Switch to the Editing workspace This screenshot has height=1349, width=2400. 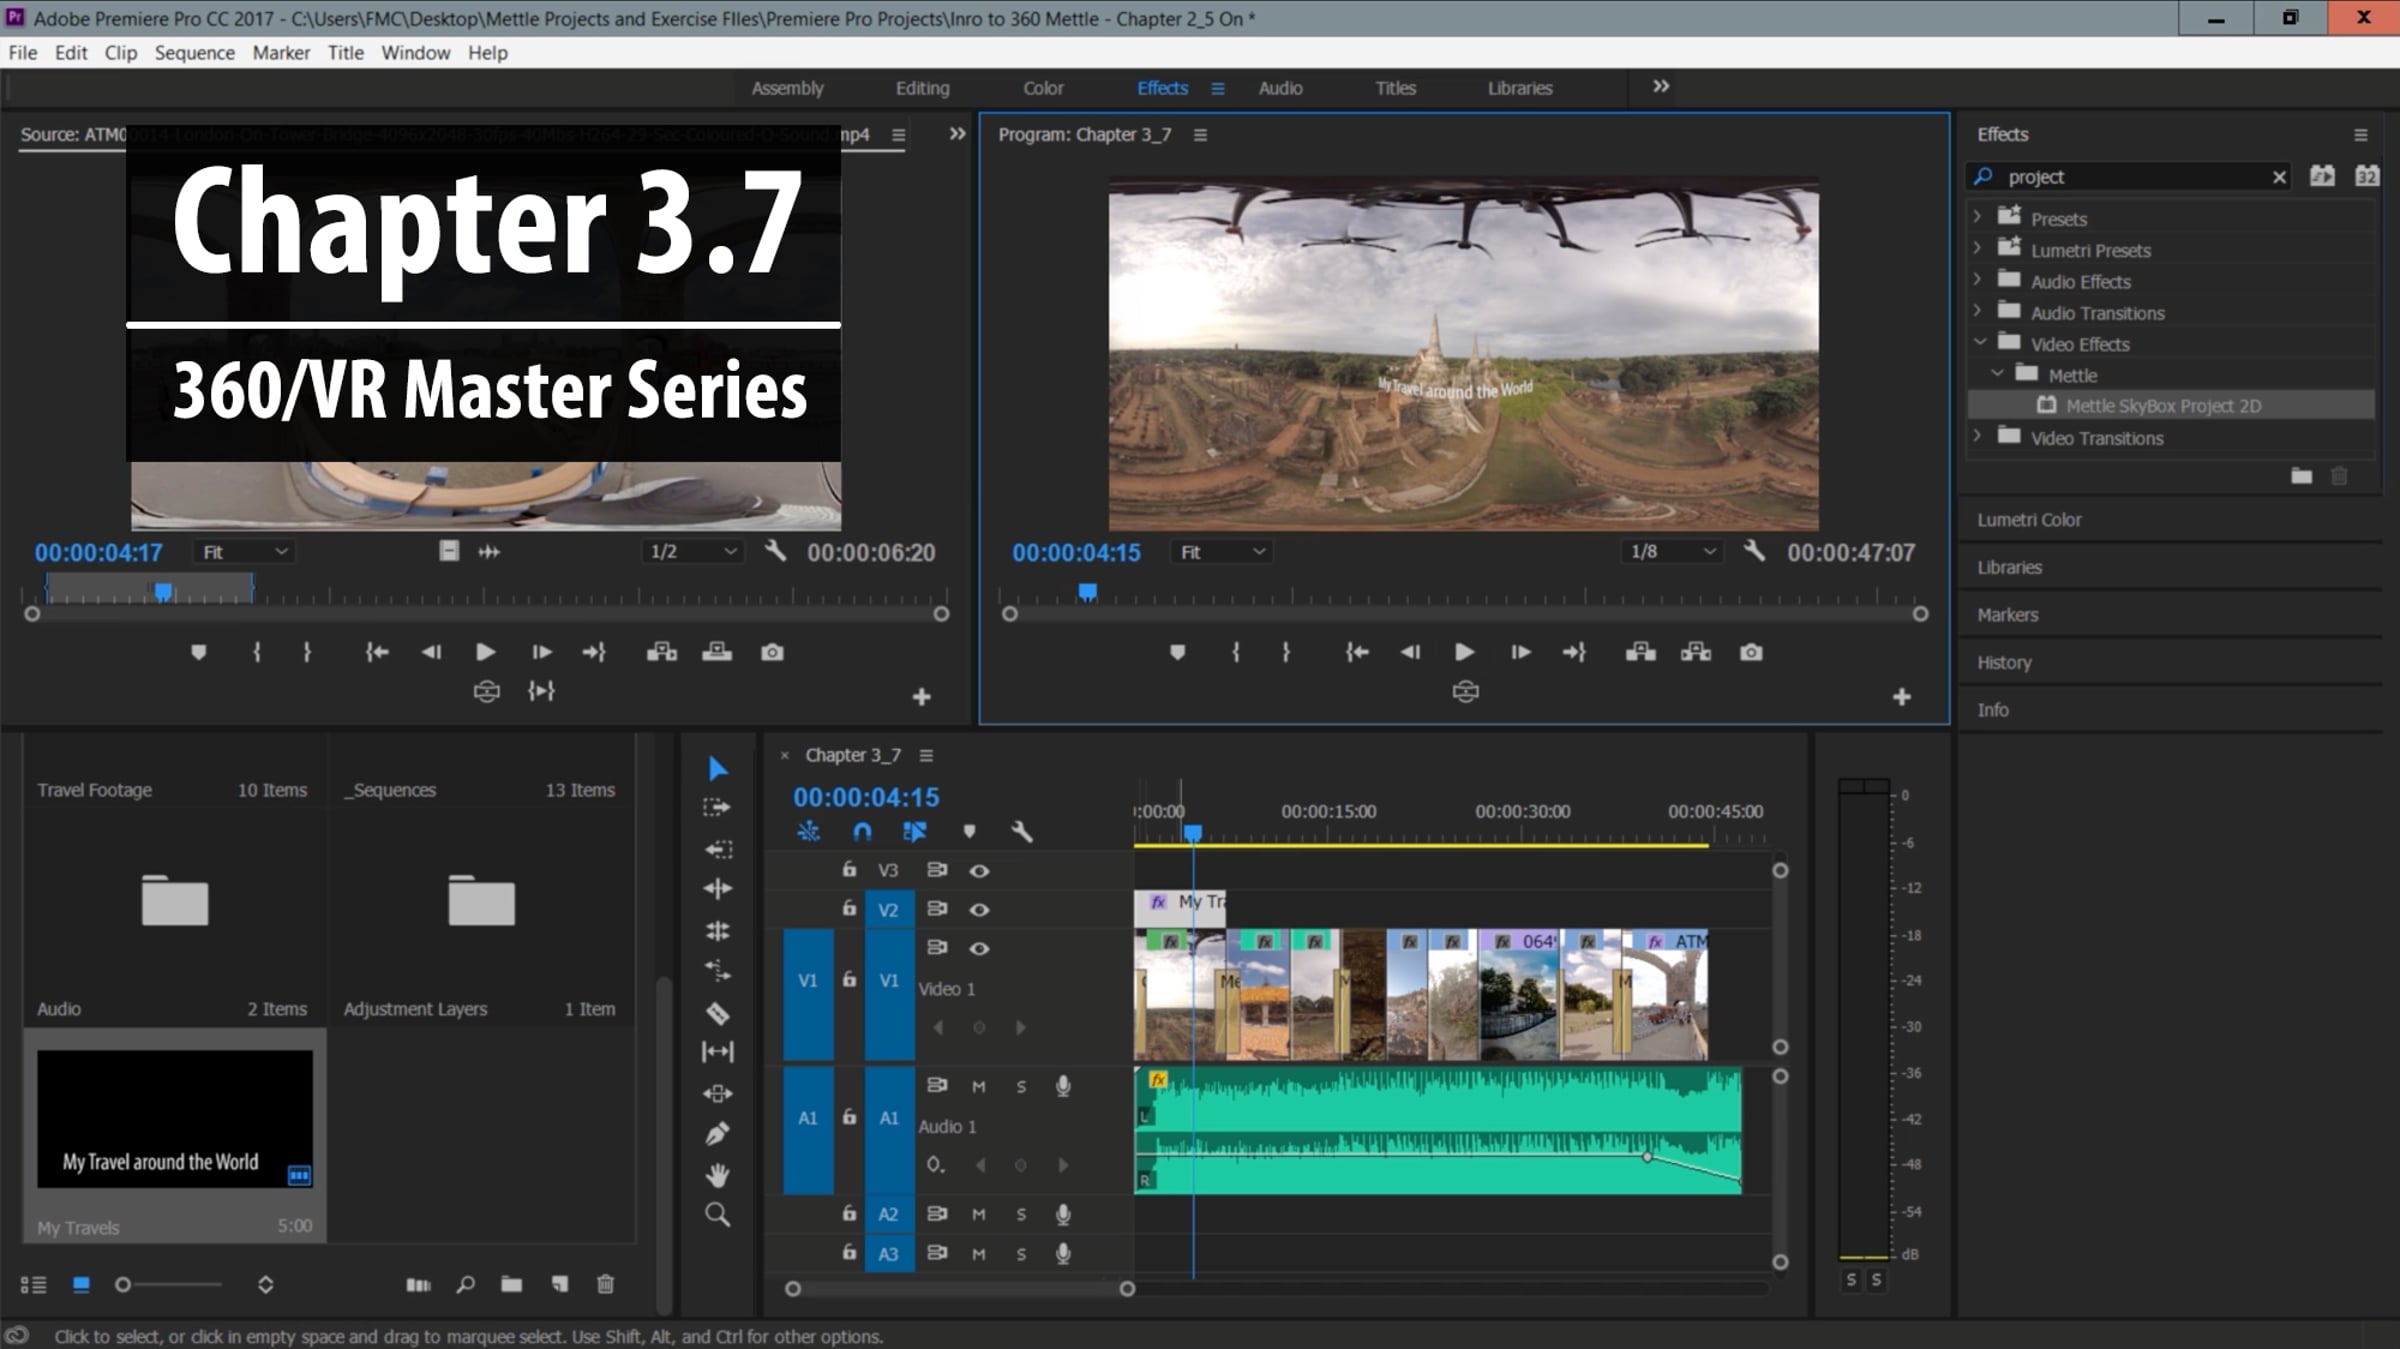click(922, 88)
